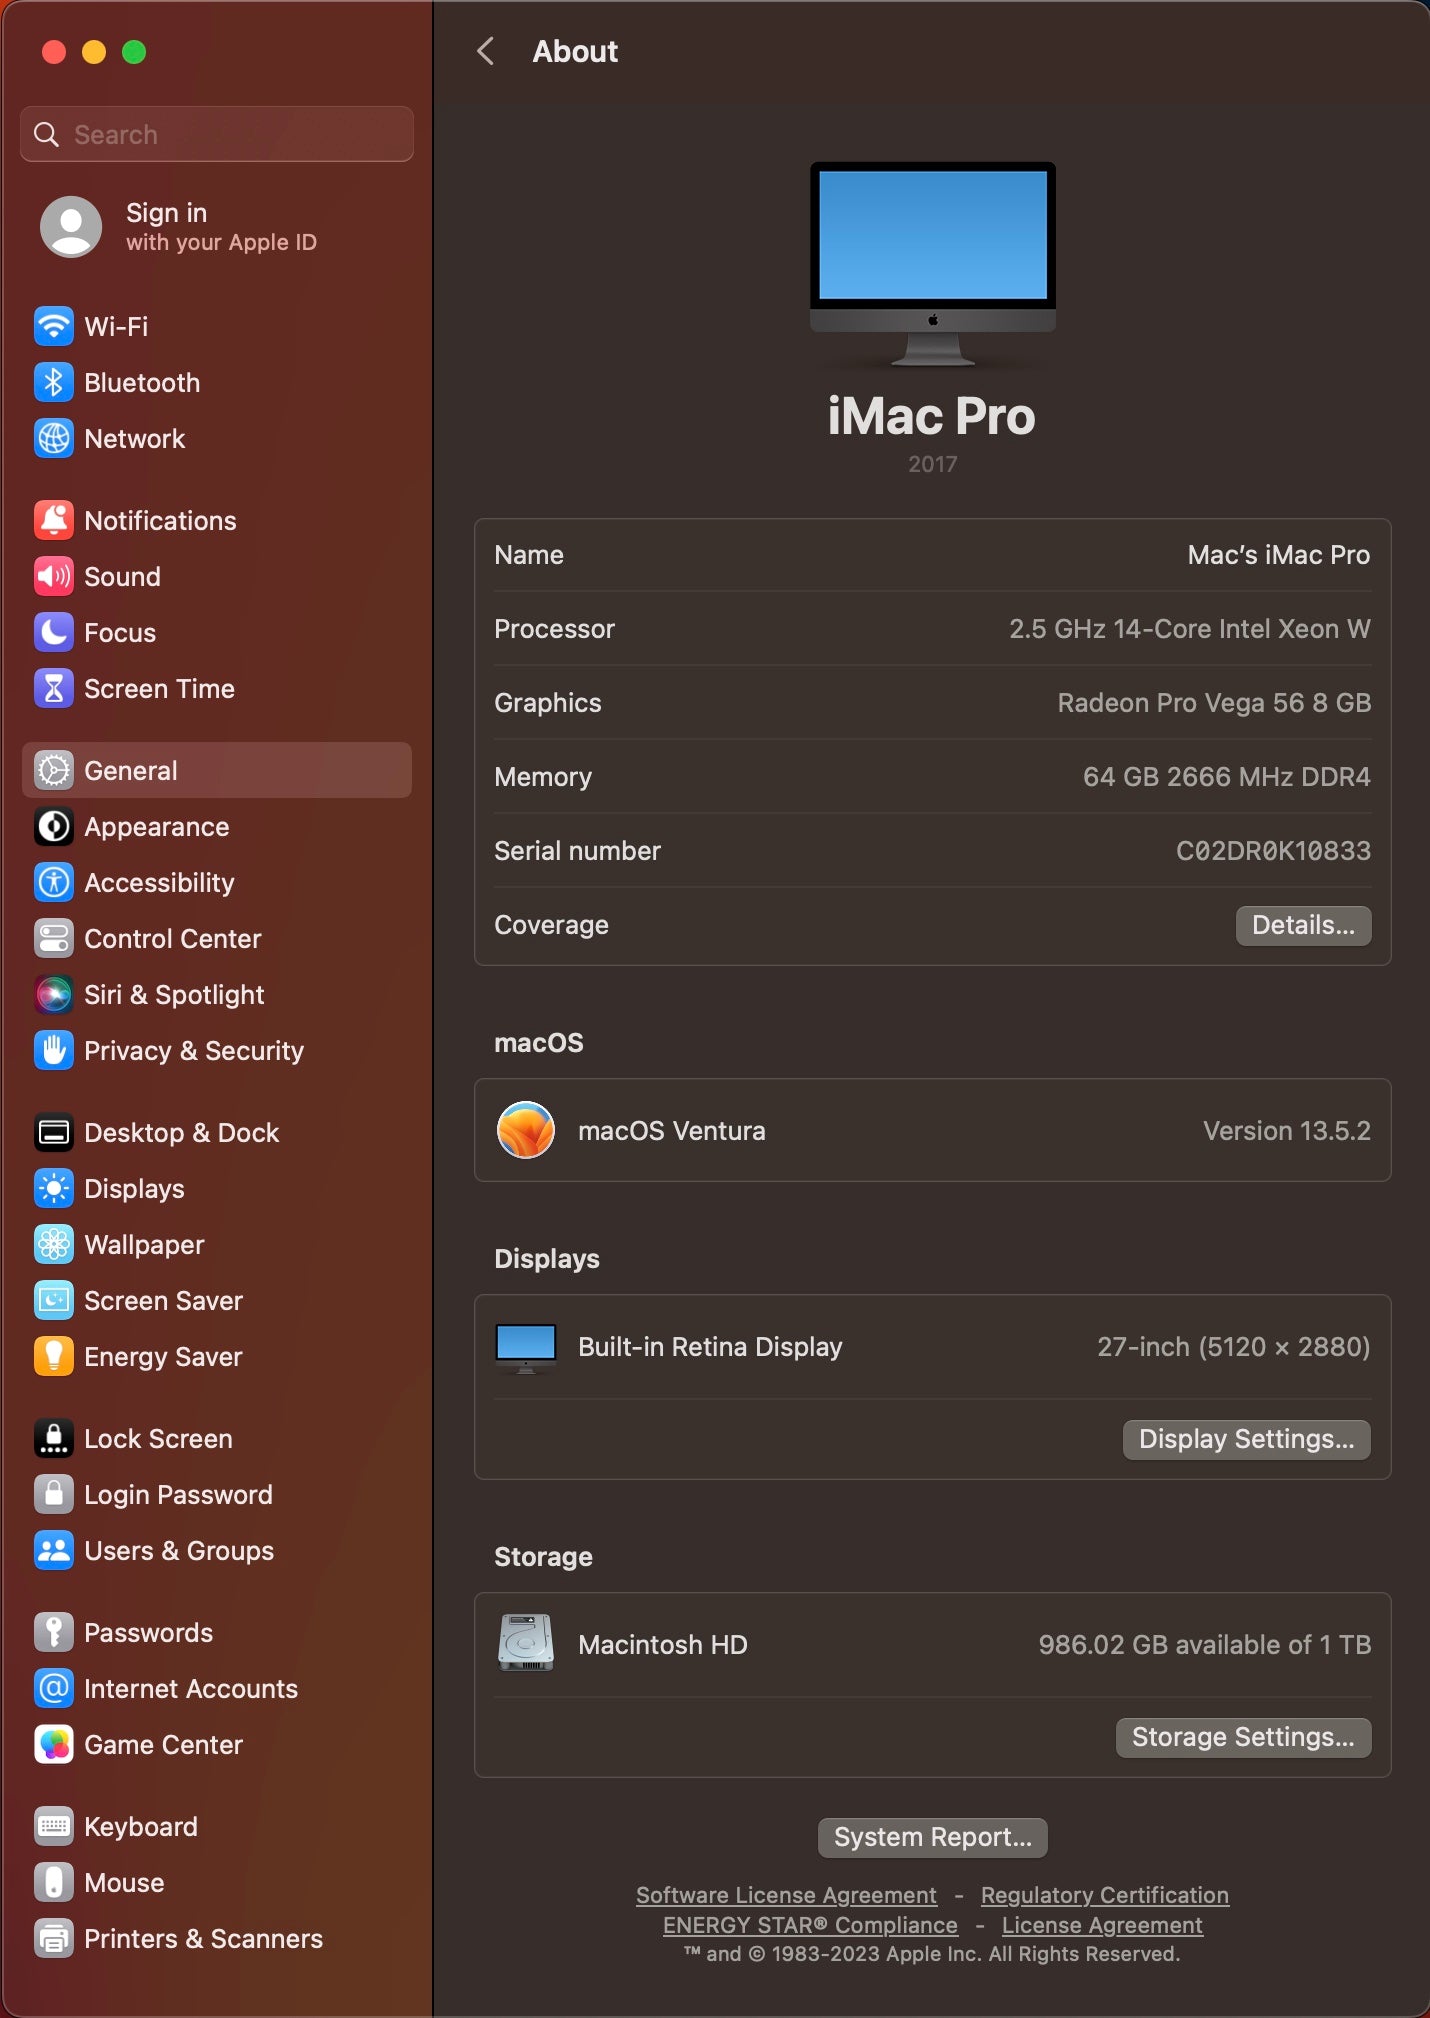Select the Game Center icon
The image size is (1430, 2018).
click(53, 1744)
